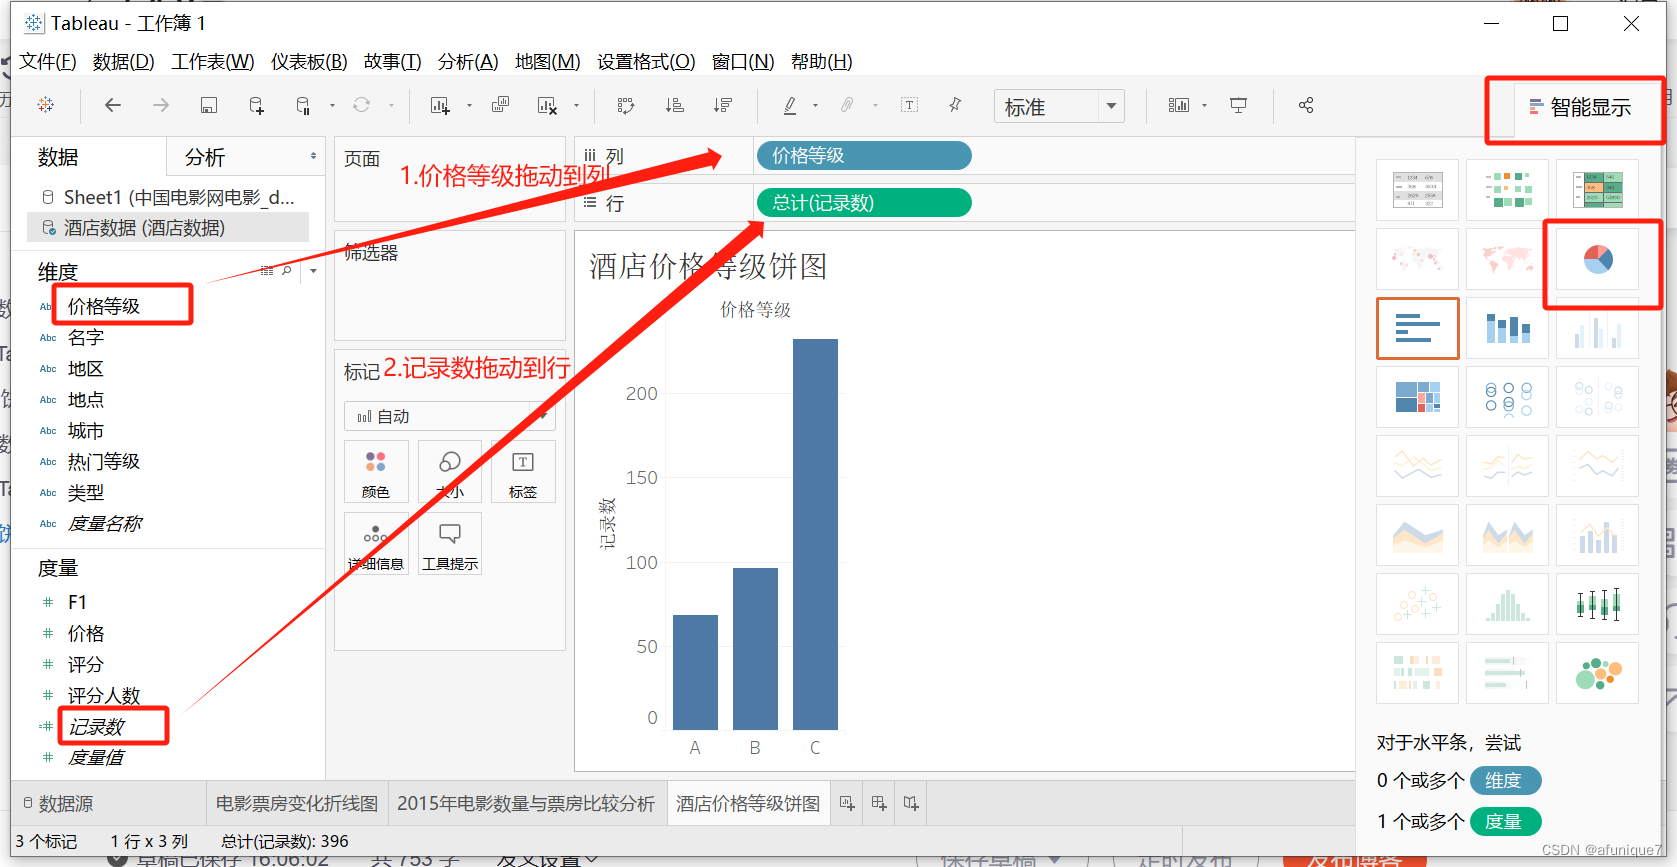Click the 总计(记录数) pill on rows shelf

coord(864,203)
